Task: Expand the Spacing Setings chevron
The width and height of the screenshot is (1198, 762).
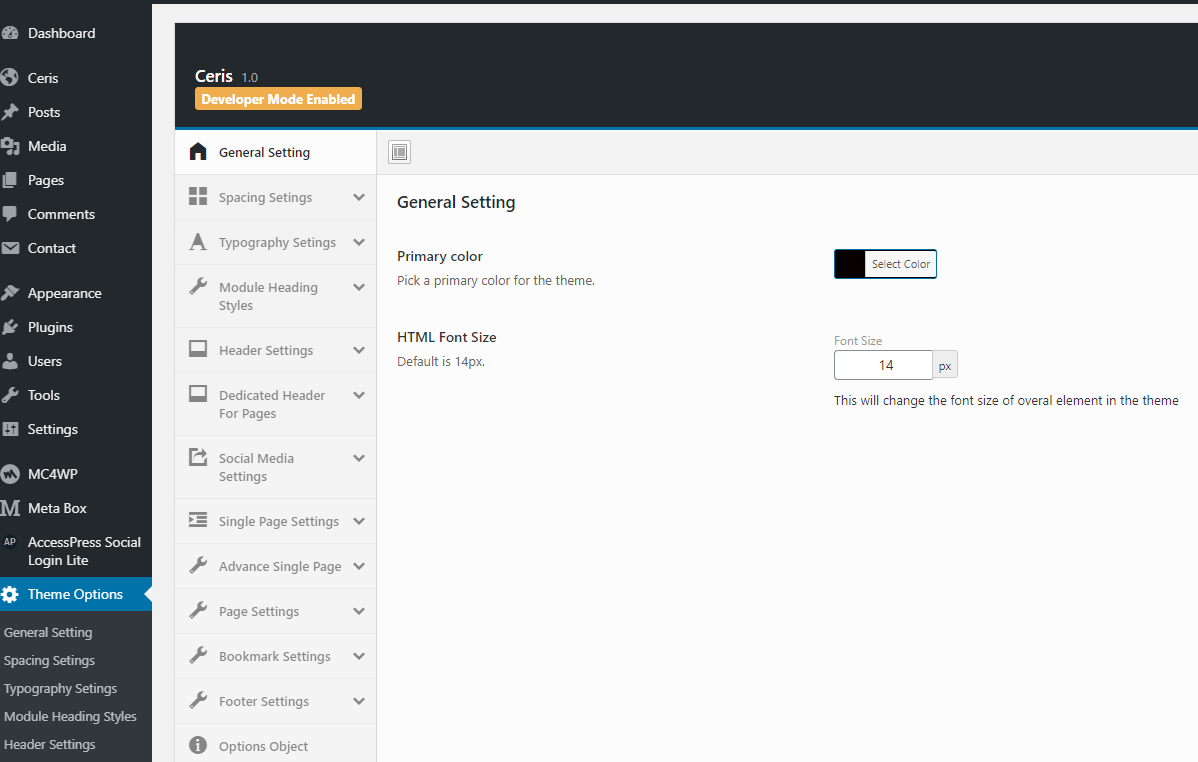Action: [x=358, y=197]
